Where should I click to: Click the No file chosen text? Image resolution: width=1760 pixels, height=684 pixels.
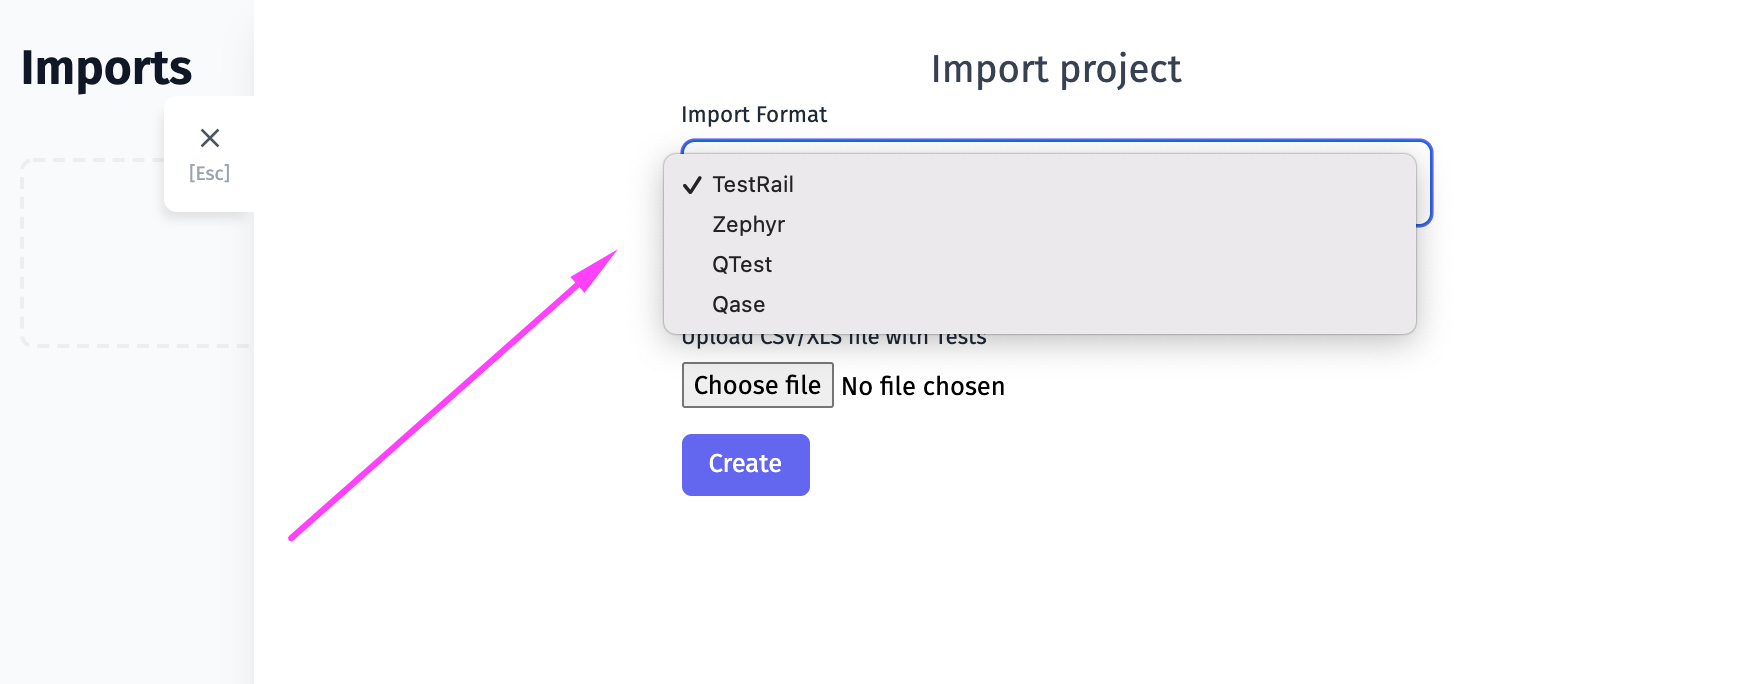pos(923,386)
